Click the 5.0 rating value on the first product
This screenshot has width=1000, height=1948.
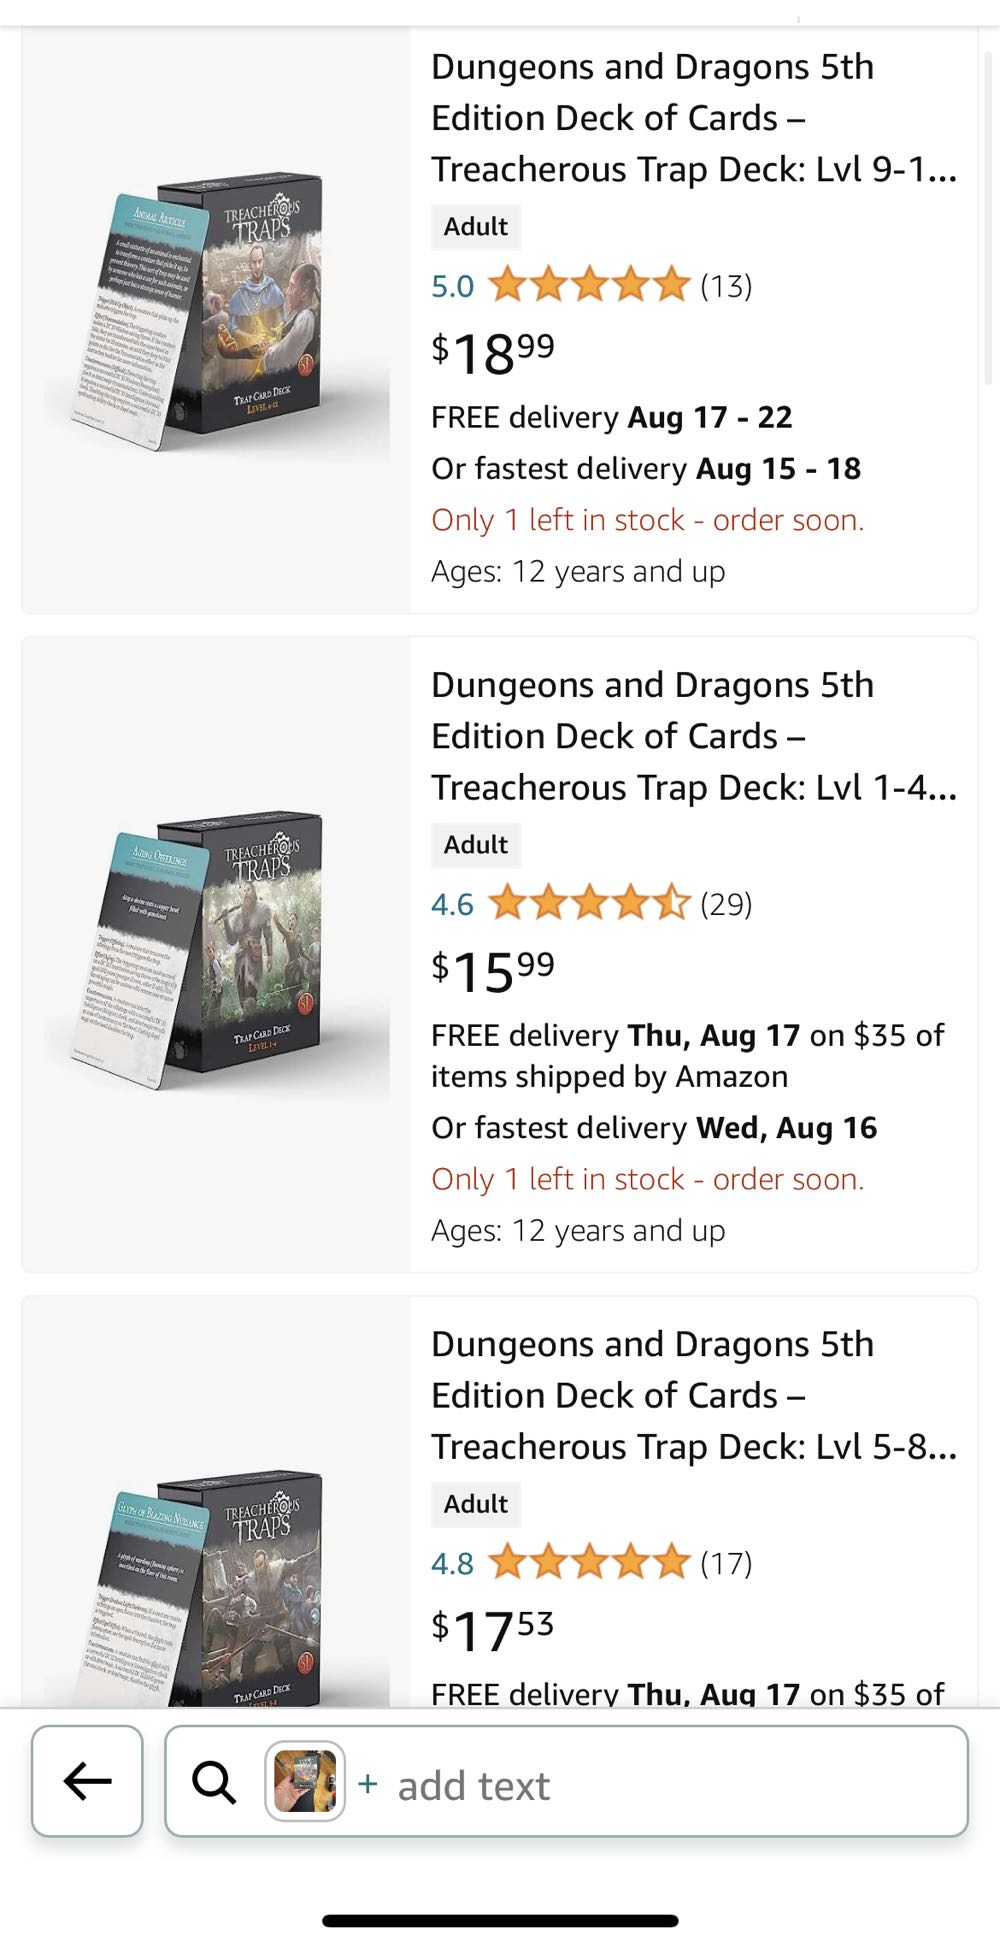[x=452, y=286]
